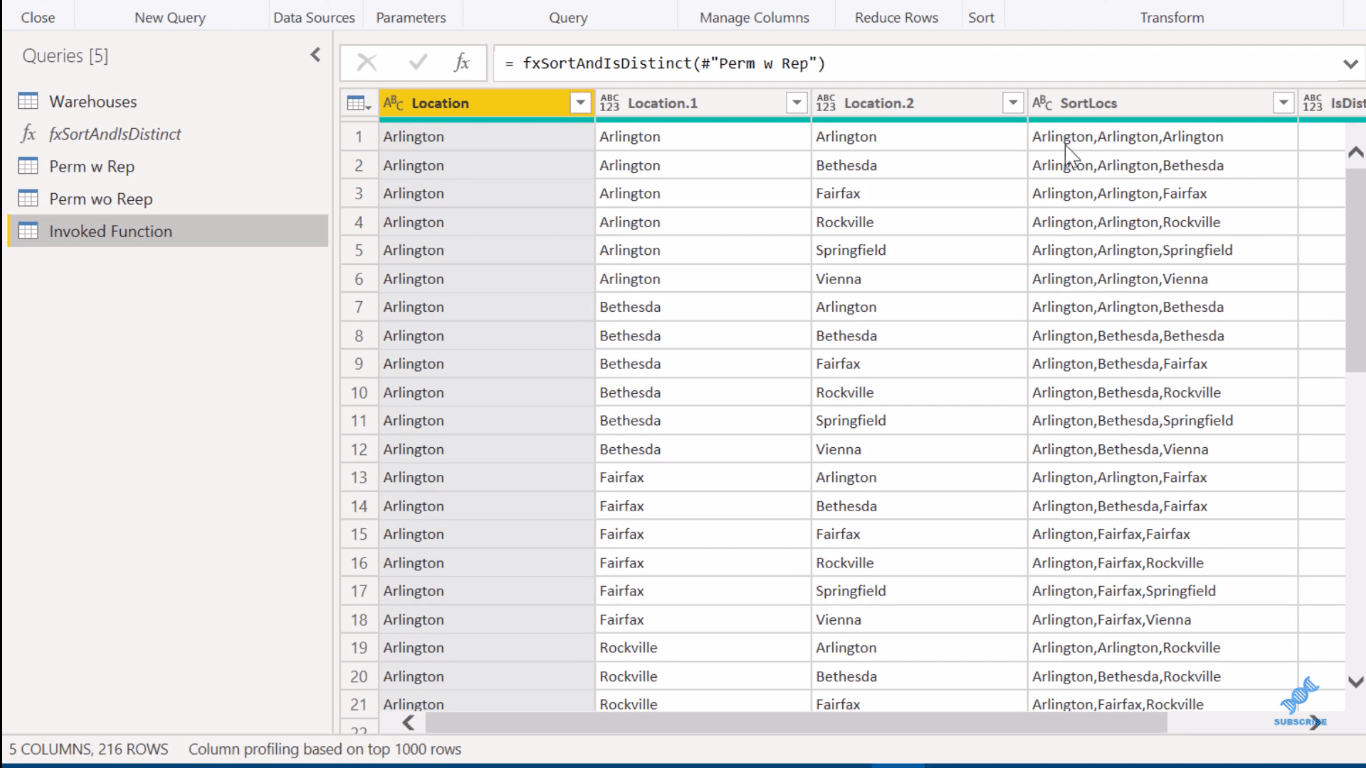Click Location.1 'Rockville' in row 19
Screen dimensions: 1366x768
coord(703,648)
